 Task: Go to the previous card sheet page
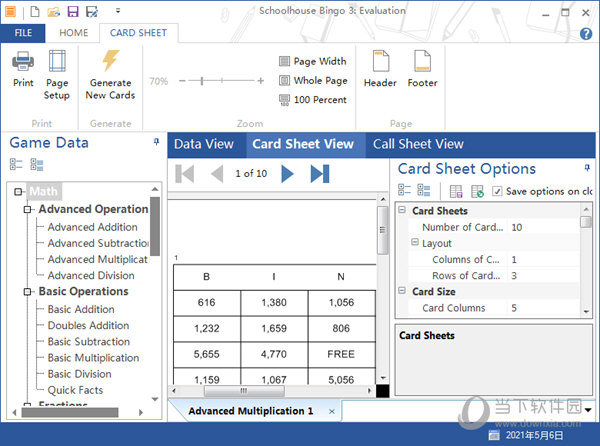coord(217,174)
